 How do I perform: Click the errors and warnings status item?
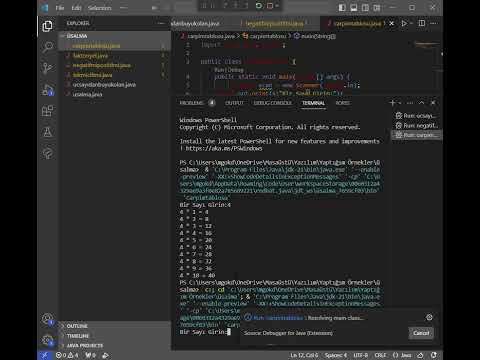tap(67, 355)
